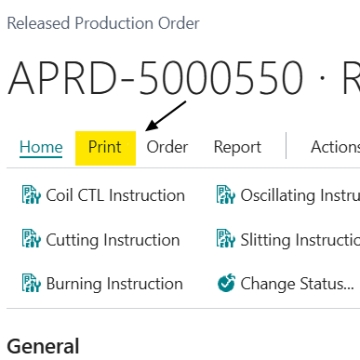The image size is (360, 360).
Task: Open the Order menu
Action: [167, 147]
